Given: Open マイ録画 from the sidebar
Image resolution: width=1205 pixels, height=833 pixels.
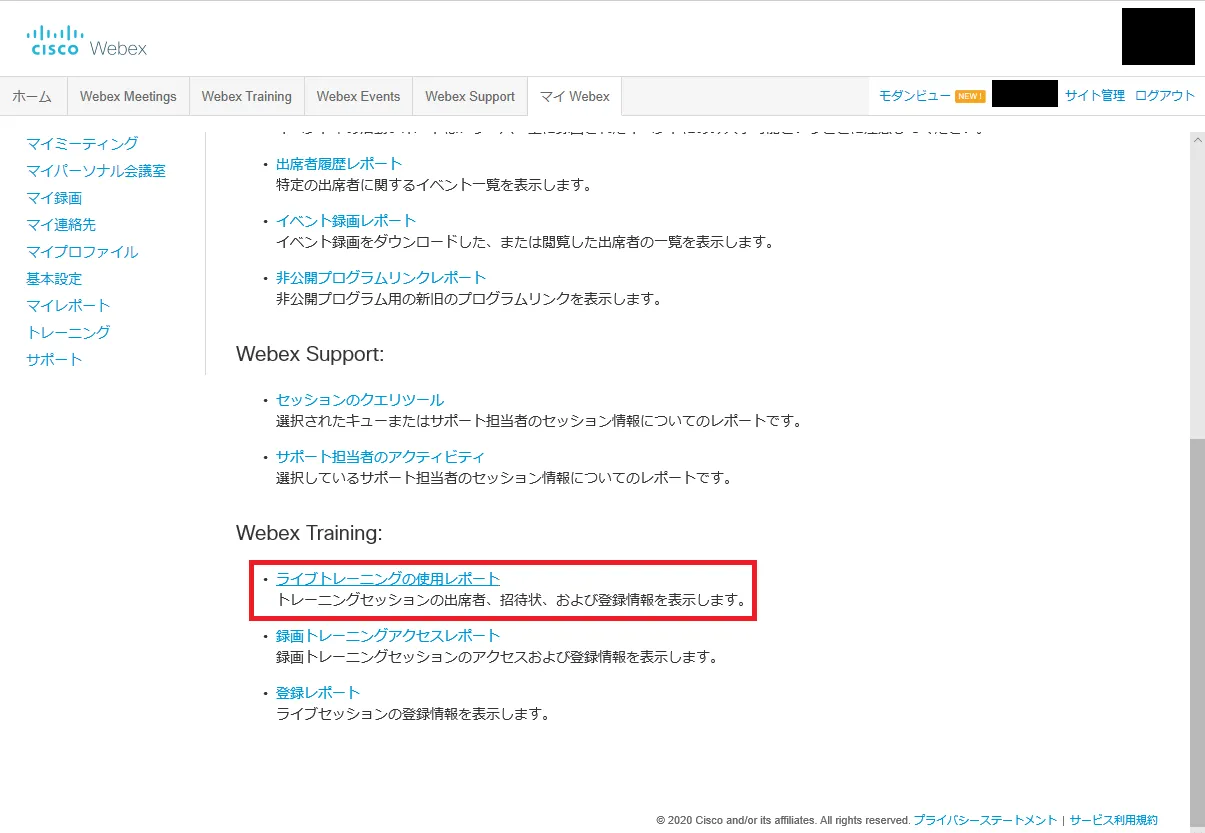Looking at the screenshot, I should [x=54, y=198].
